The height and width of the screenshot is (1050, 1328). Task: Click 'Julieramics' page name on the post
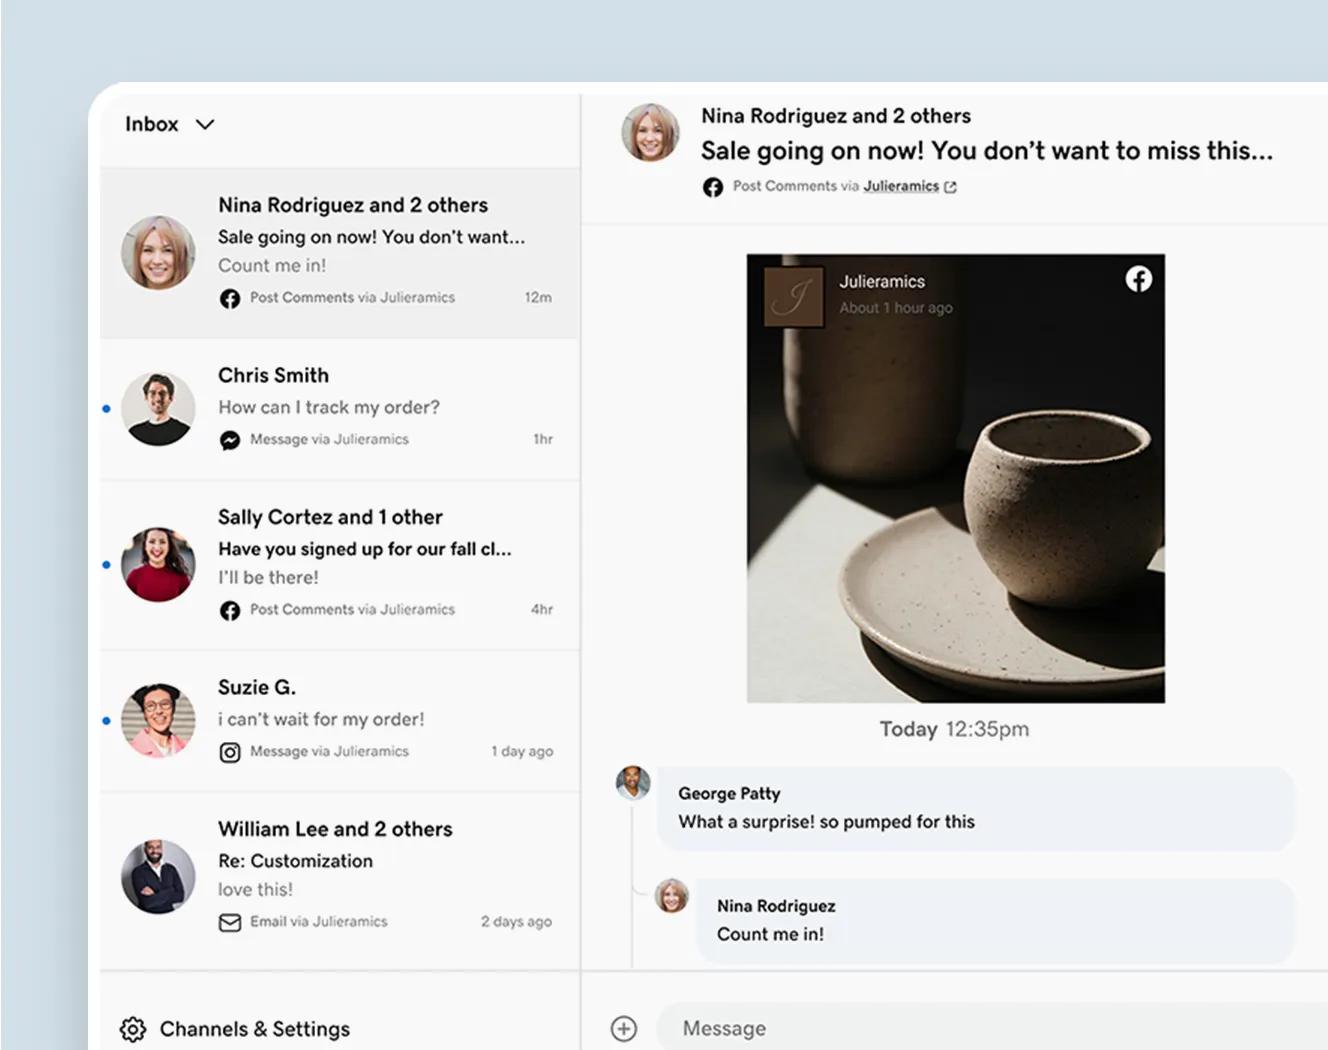point(882,282)
